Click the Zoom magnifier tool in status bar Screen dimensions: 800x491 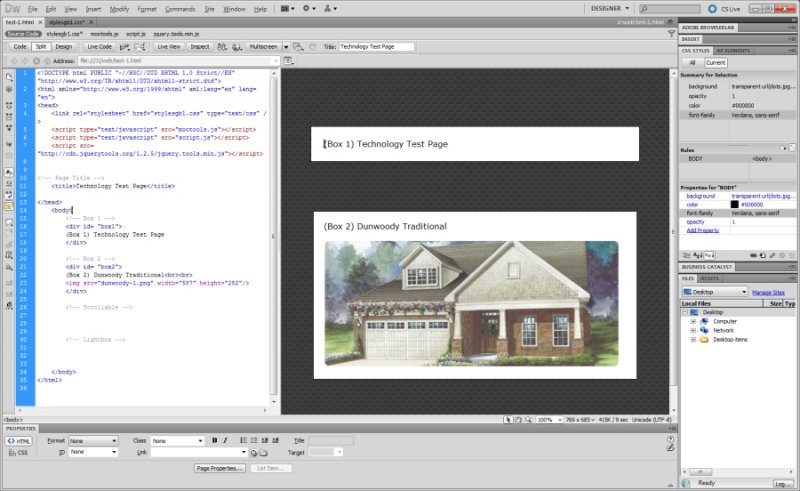[528, 420]
